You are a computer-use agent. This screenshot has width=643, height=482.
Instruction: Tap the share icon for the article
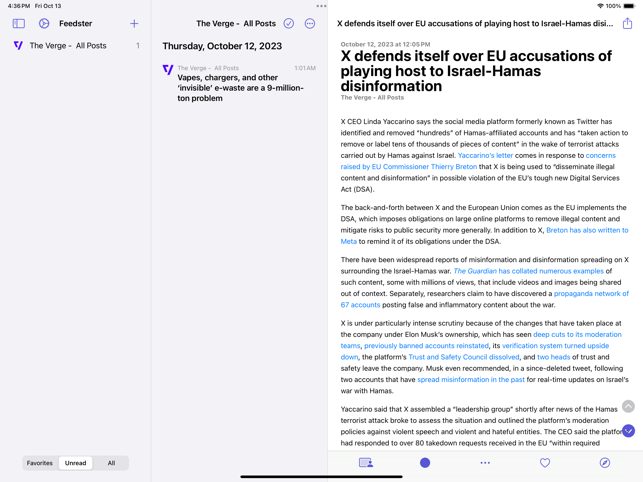tap(627, 23)
